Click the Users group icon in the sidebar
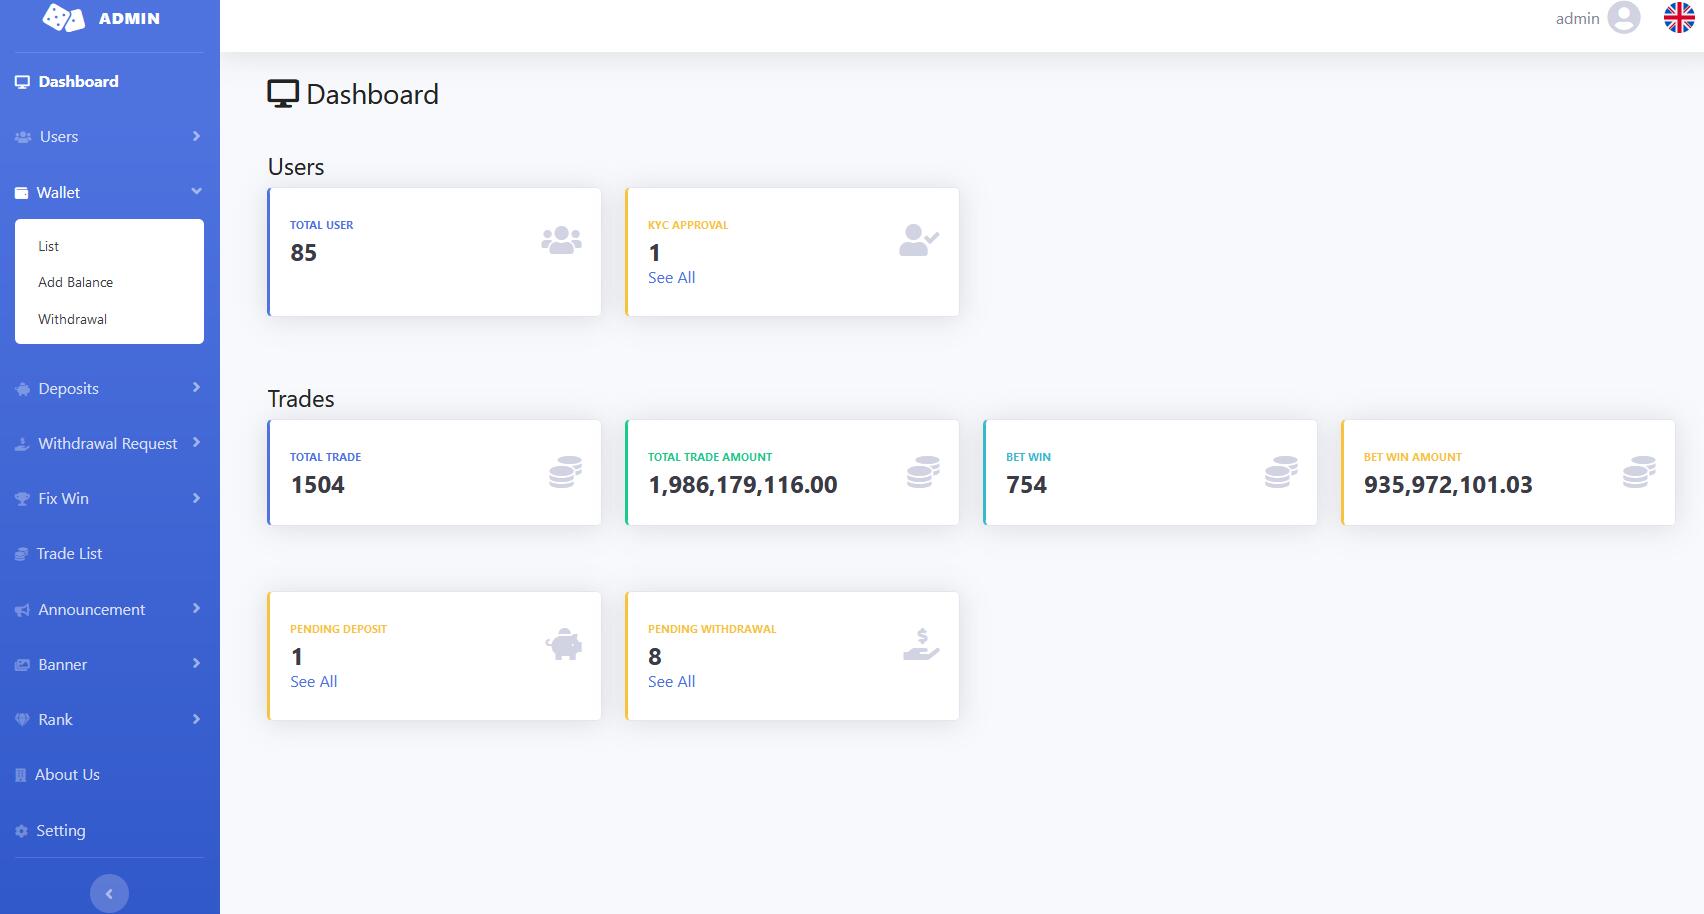 (23, 137)
